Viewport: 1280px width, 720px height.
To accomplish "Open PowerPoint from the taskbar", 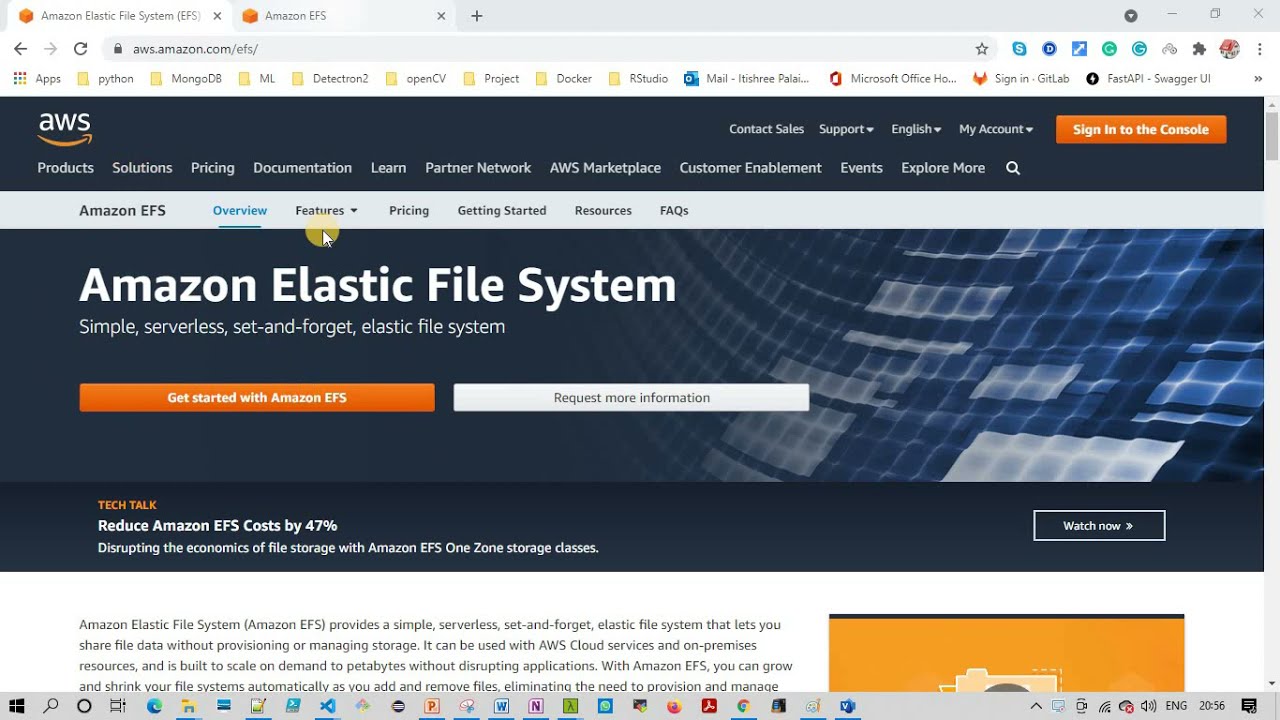I will pos(432,706).
